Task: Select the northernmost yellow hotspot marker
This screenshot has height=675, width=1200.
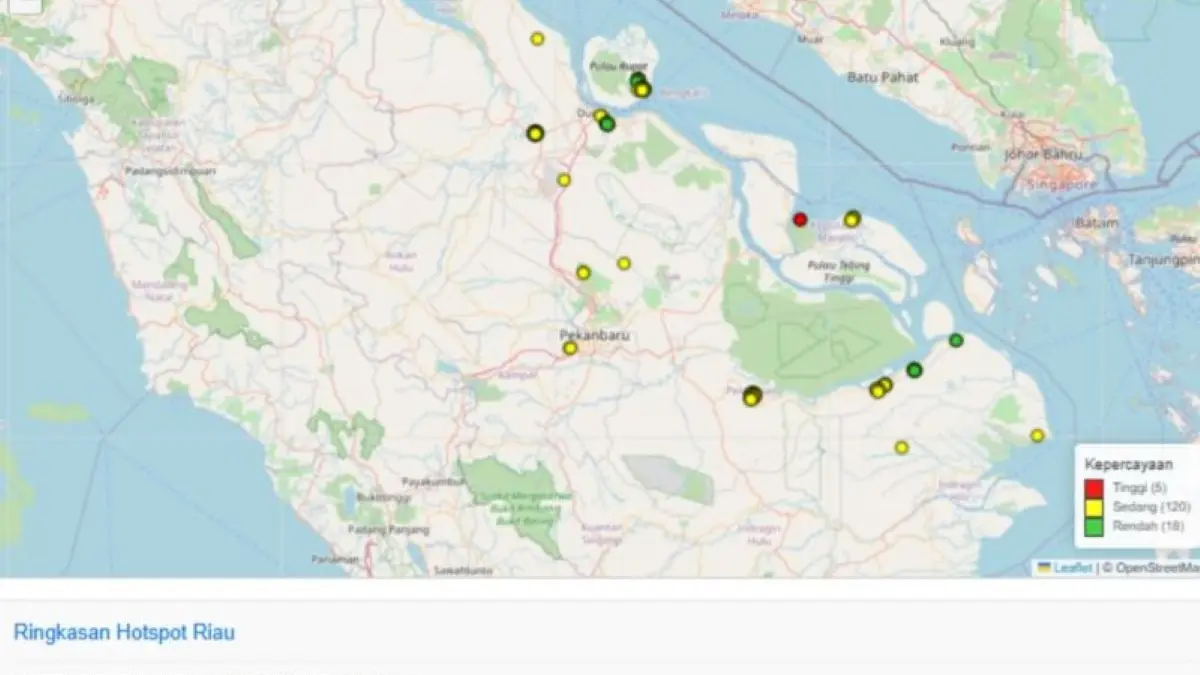Action: pyautogui.click(x=537, y=39)
